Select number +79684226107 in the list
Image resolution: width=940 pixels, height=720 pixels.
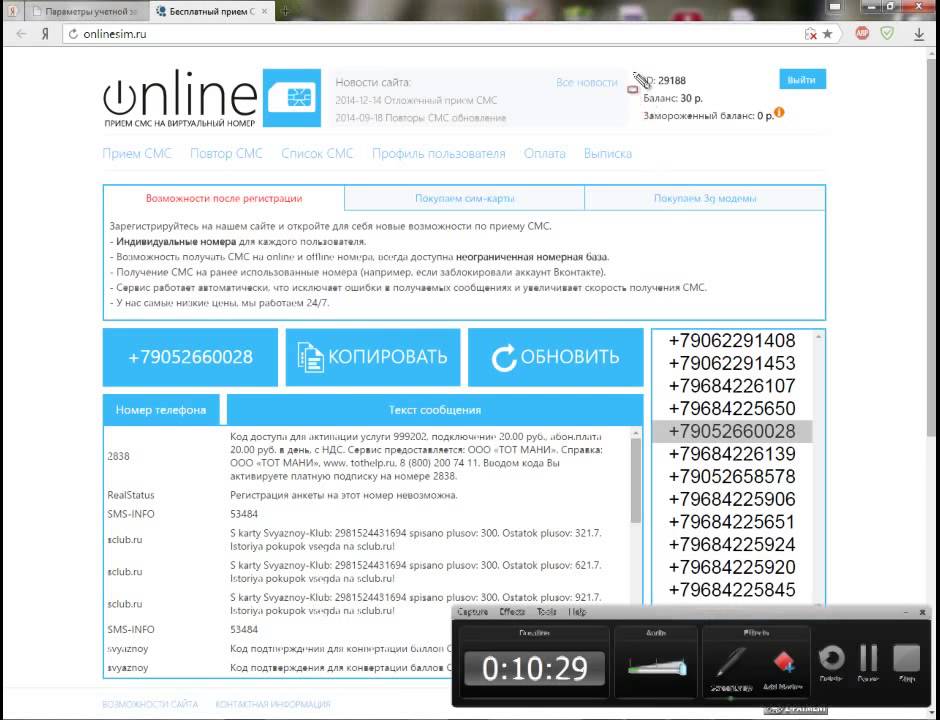pos(732,386)
